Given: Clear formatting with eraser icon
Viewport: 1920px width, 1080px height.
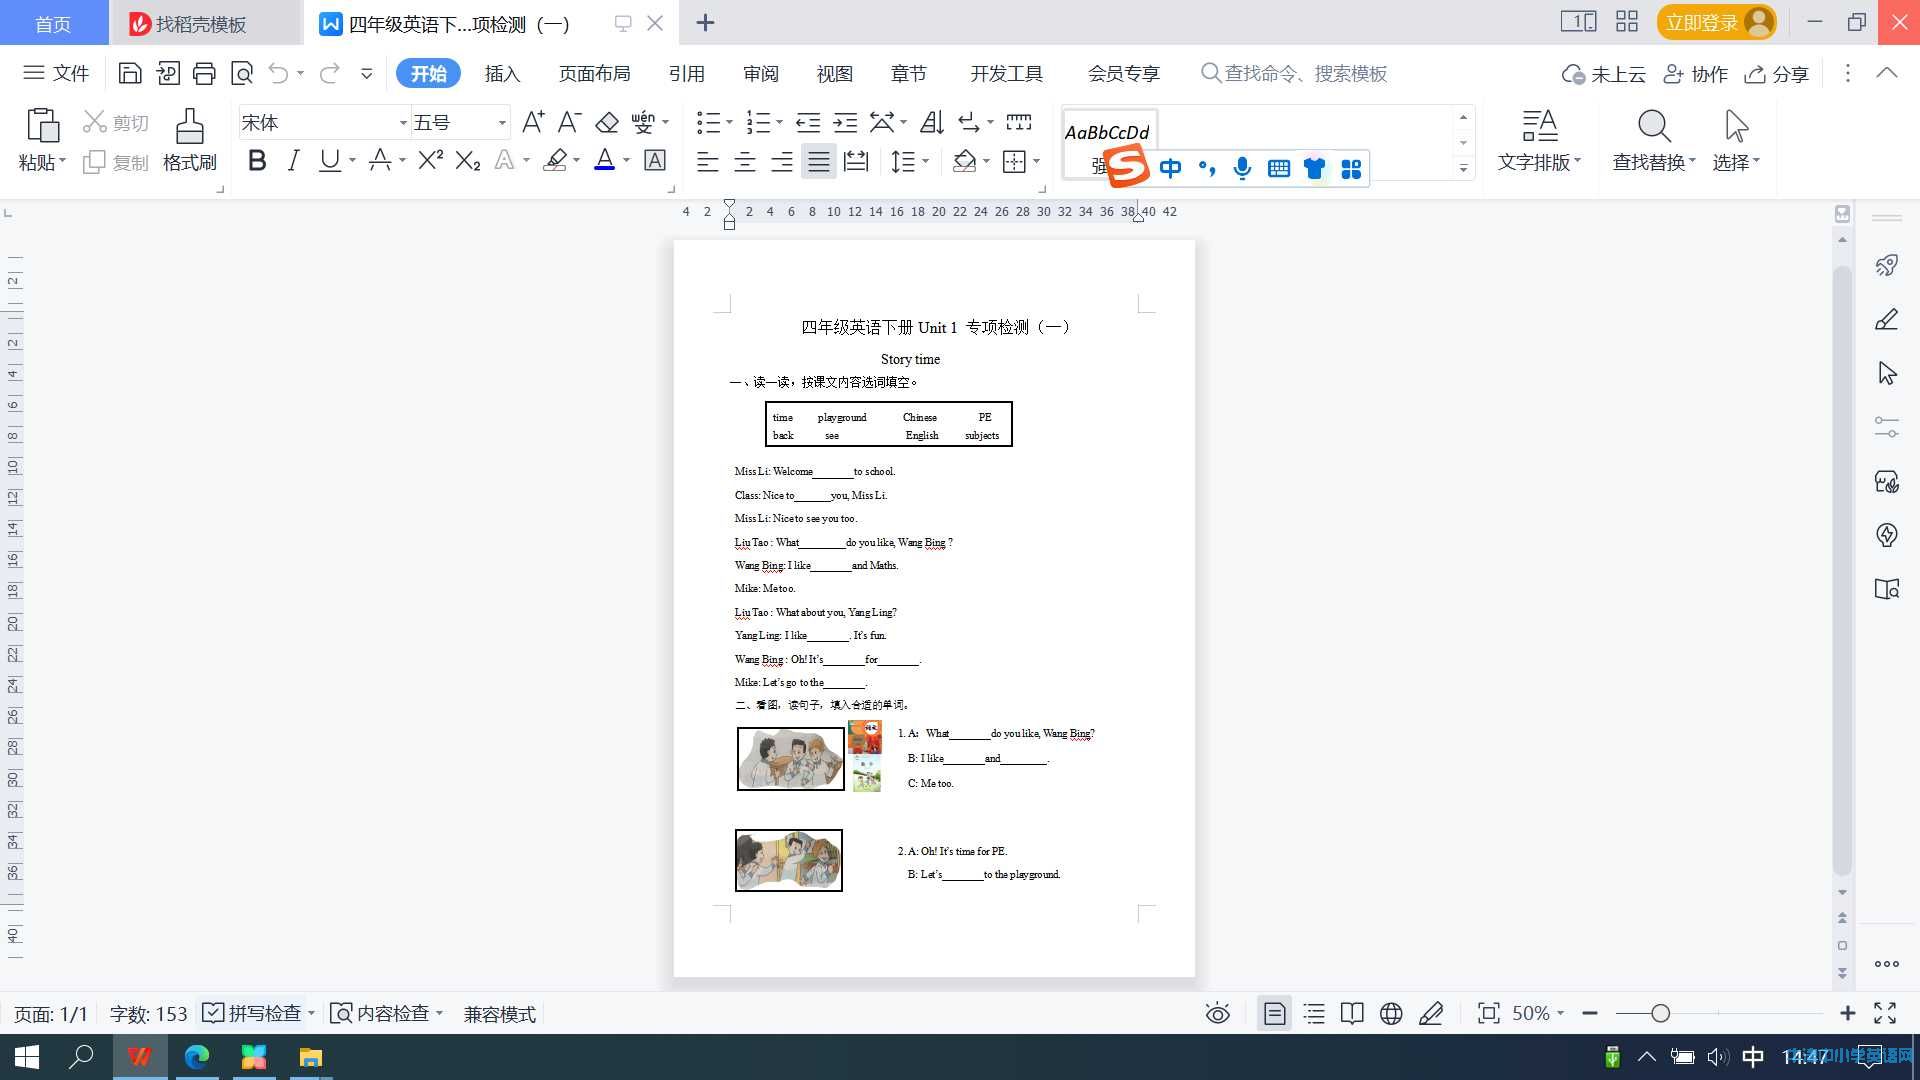Looking at the screenshot, I should pyautogui.click(x=607, y=122).
